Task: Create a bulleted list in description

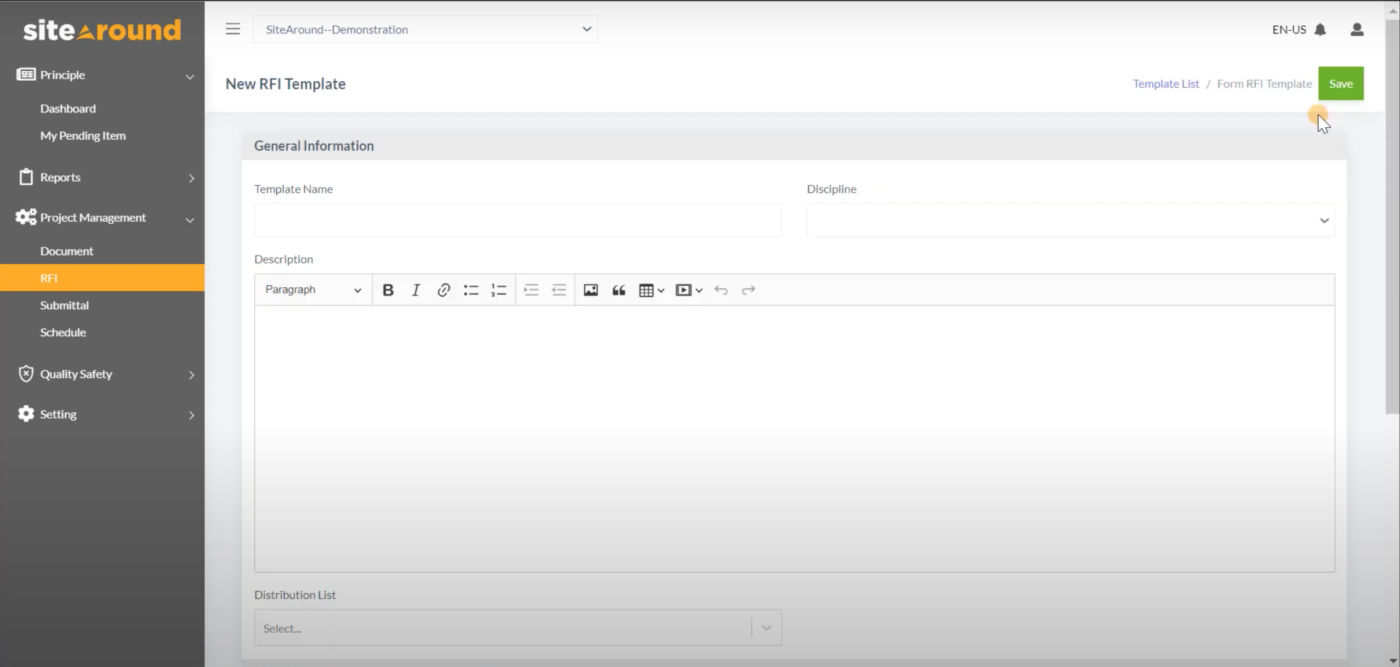Action: pos(471,289)
